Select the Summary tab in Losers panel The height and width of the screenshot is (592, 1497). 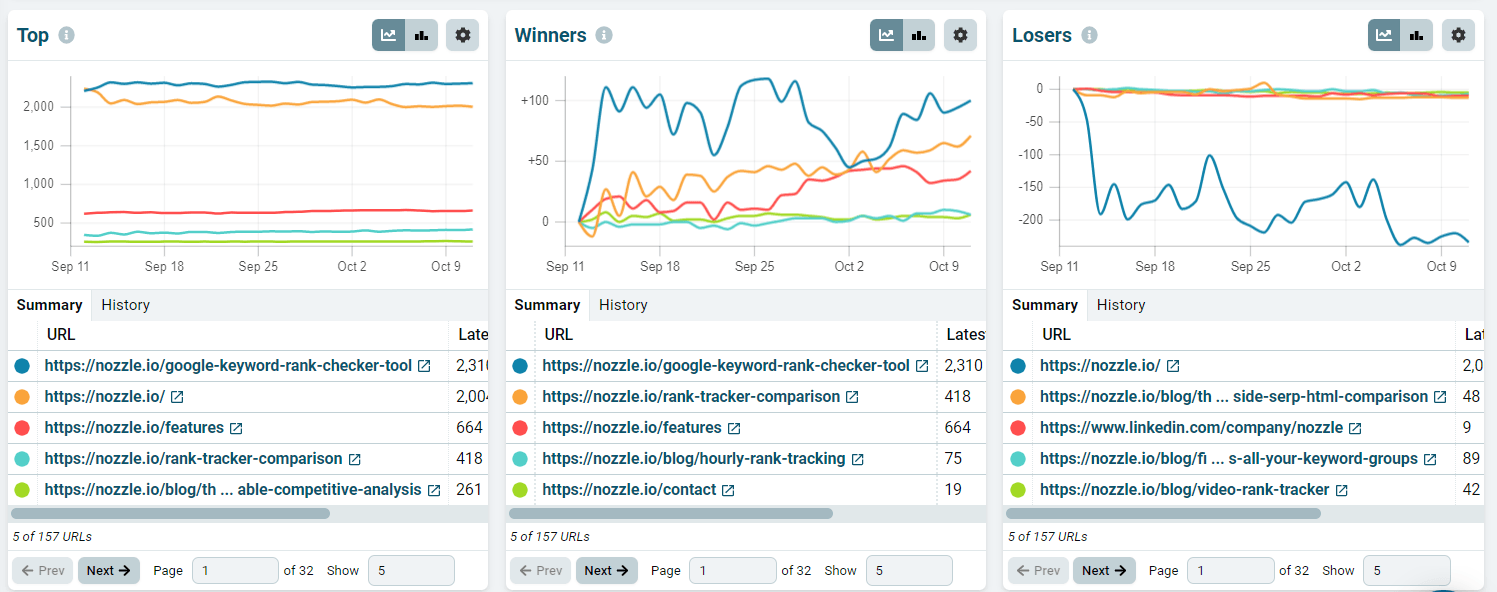(1045, 305)
